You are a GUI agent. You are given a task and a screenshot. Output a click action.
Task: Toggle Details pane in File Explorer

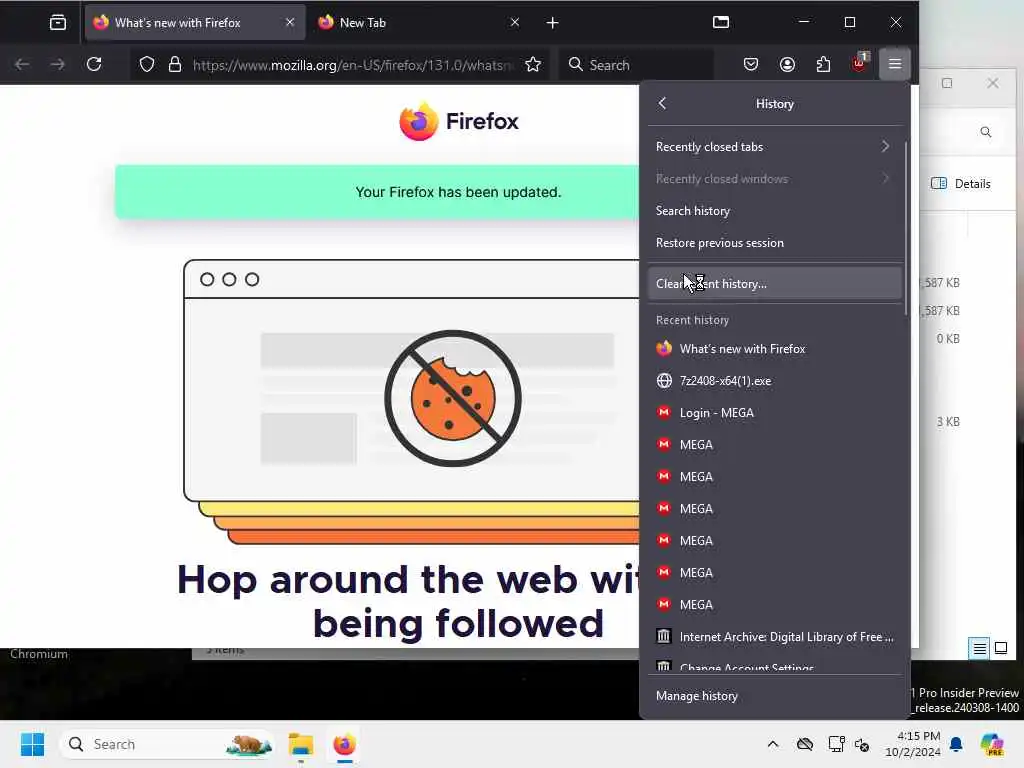[x=961, y=184]
